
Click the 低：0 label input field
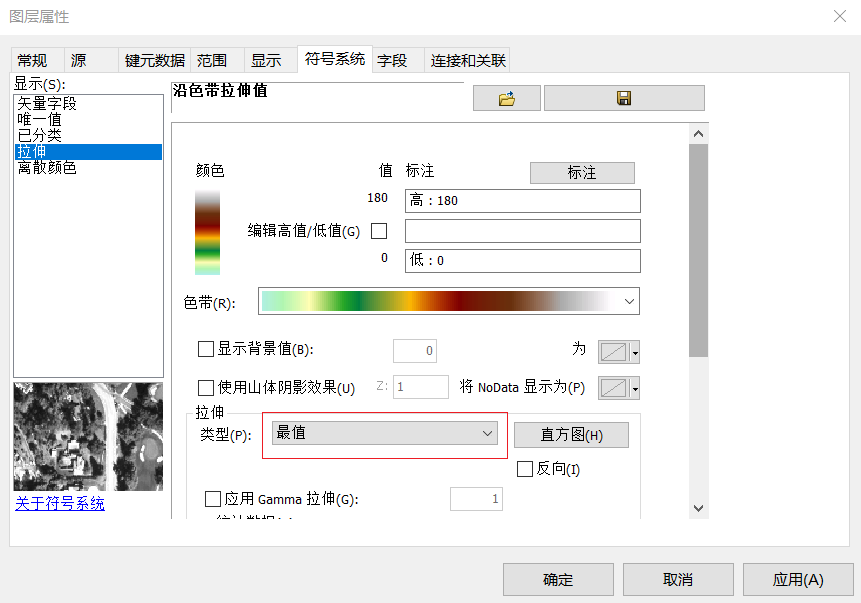pos(523,261)
